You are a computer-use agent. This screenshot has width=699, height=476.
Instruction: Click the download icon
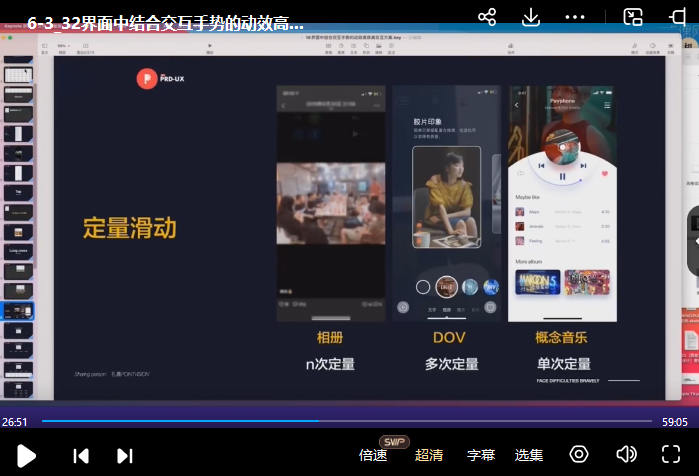click(532, 17)
